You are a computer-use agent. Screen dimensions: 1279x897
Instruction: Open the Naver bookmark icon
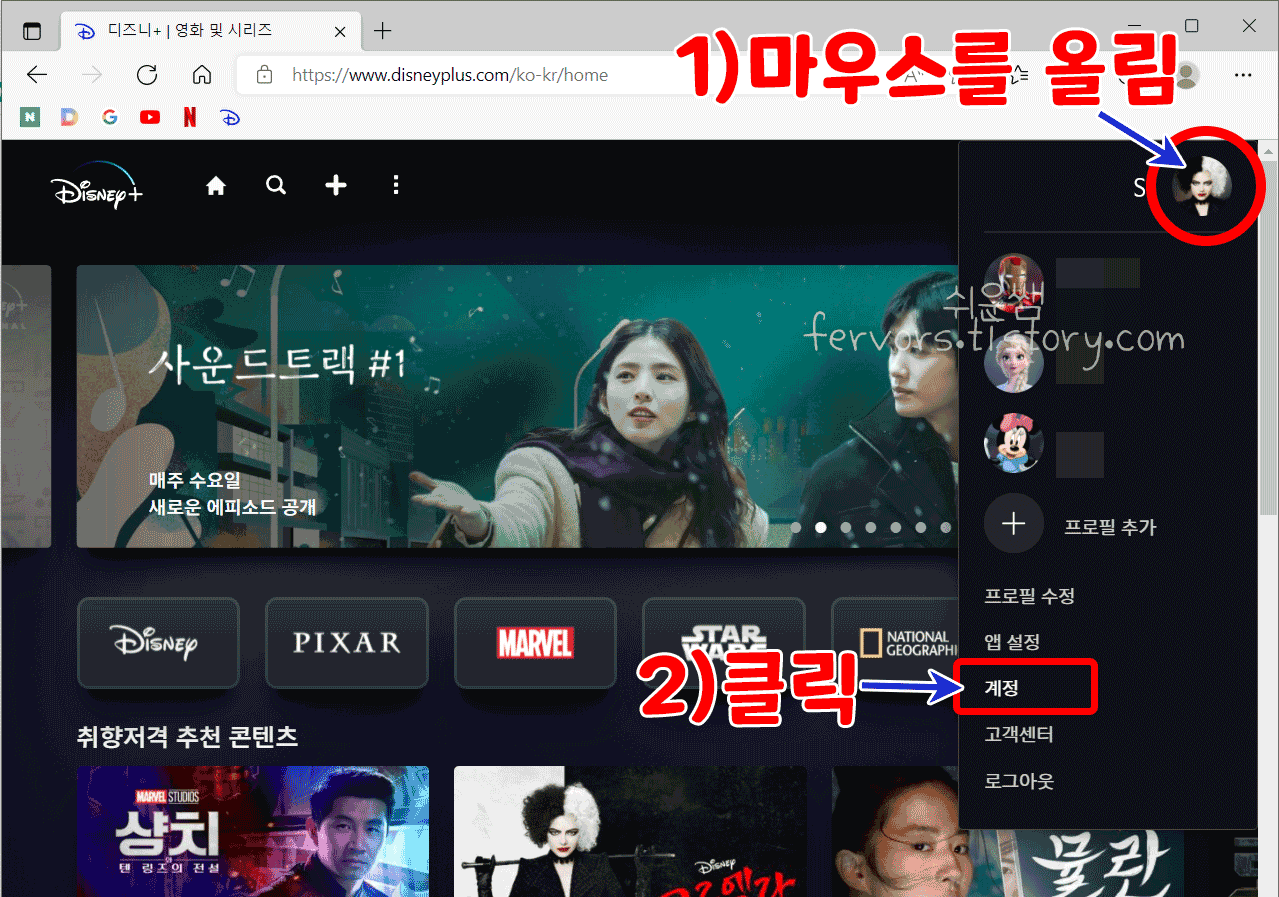click(x=31, y=117)
